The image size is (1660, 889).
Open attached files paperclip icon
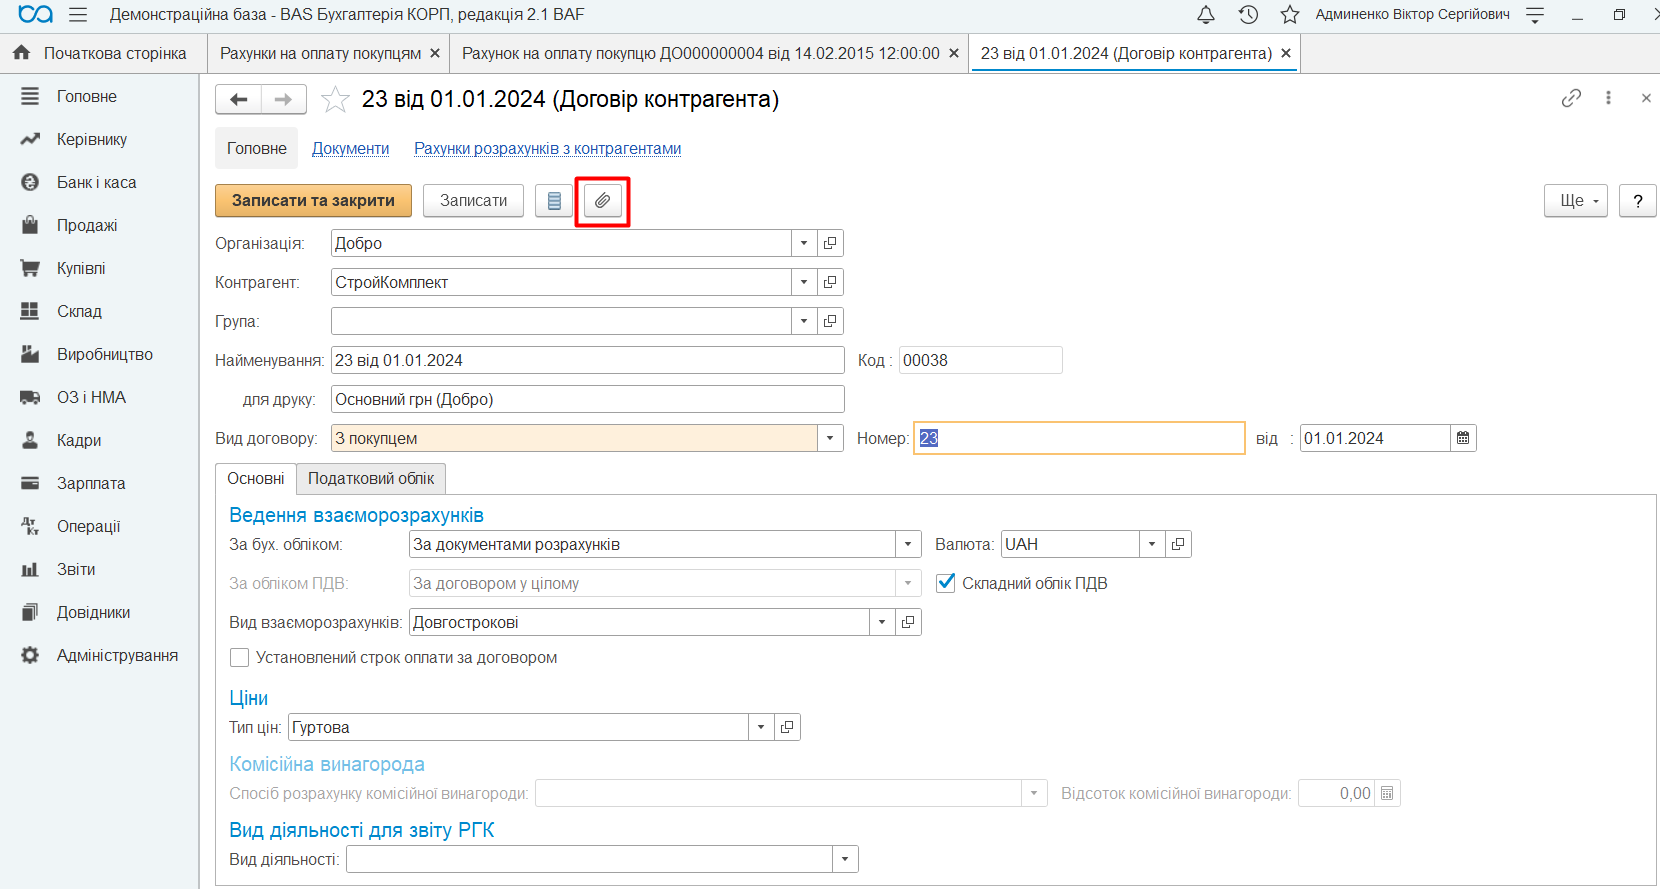pyautogui.click(x=602, y=201)
